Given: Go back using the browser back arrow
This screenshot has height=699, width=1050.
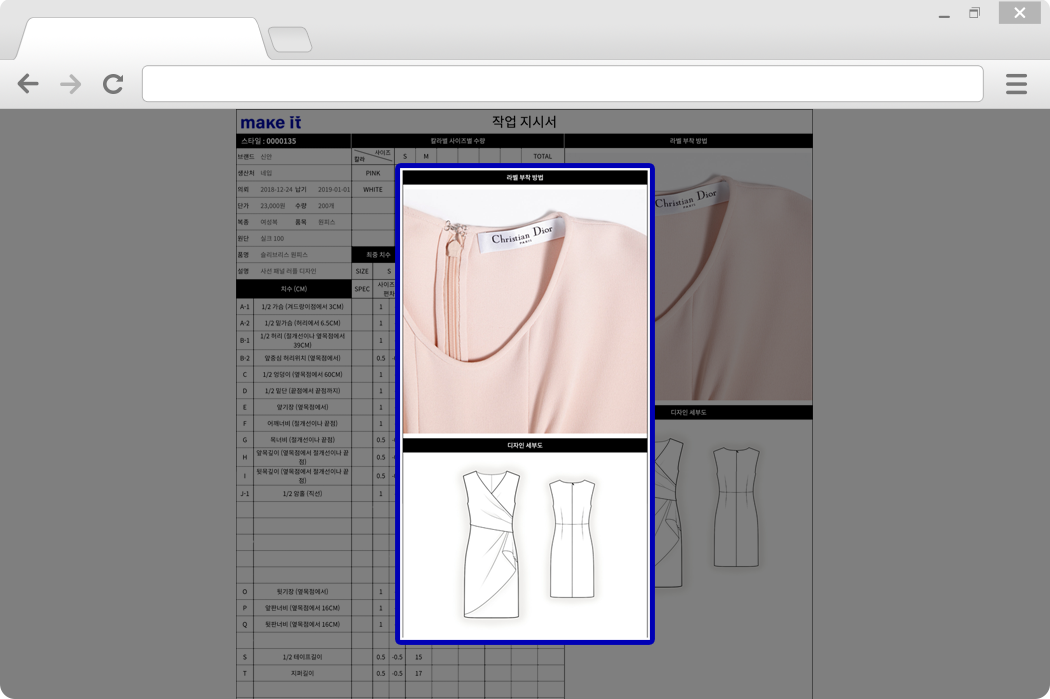Looking at the screenshot, I should (28, 84).
